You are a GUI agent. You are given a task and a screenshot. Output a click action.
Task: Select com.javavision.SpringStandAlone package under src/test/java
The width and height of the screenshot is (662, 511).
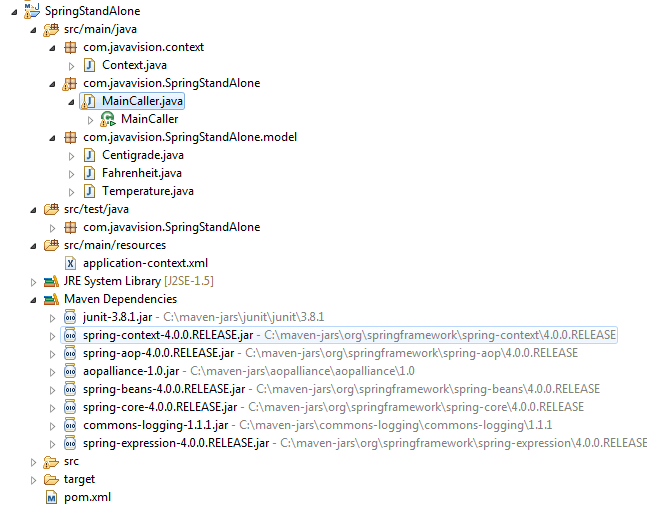click(x=171, y=227)
